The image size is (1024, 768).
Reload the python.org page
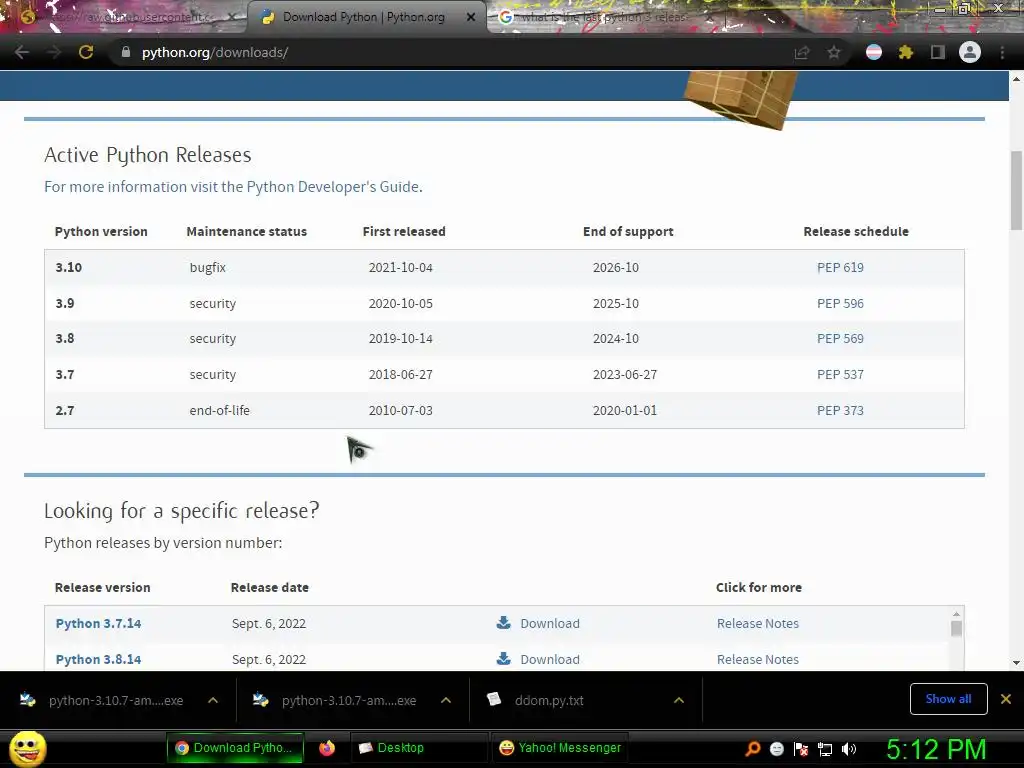pyautogui.click(x=86, y=52)
